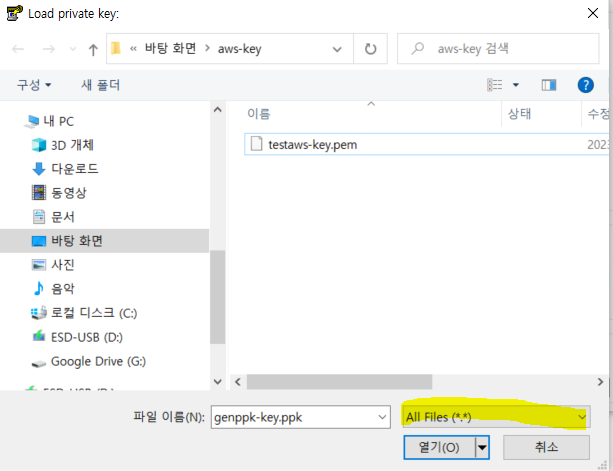Image resolution: width=613 pixels, height=471 pixels.
Task: Click the 바탕 화면 breadcrumb
Action: click(x=170, y=48)
